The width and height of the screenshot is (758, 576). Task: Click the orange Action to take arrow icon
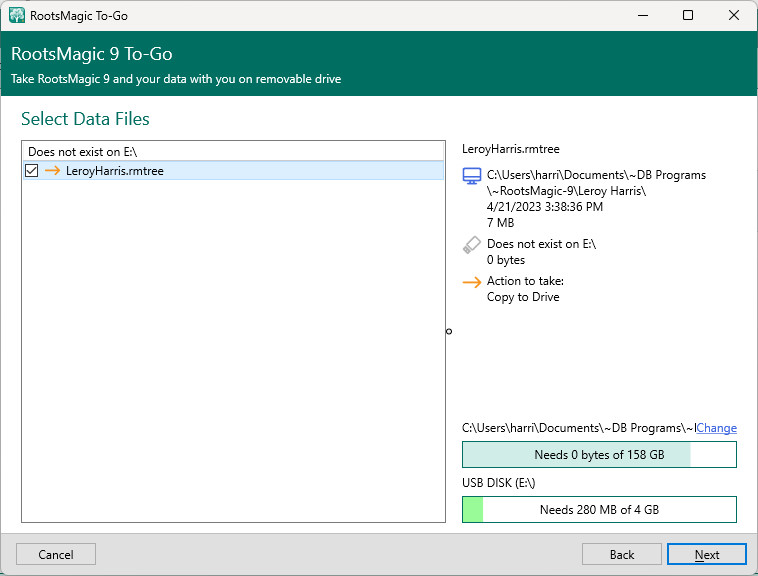(472, 282)
